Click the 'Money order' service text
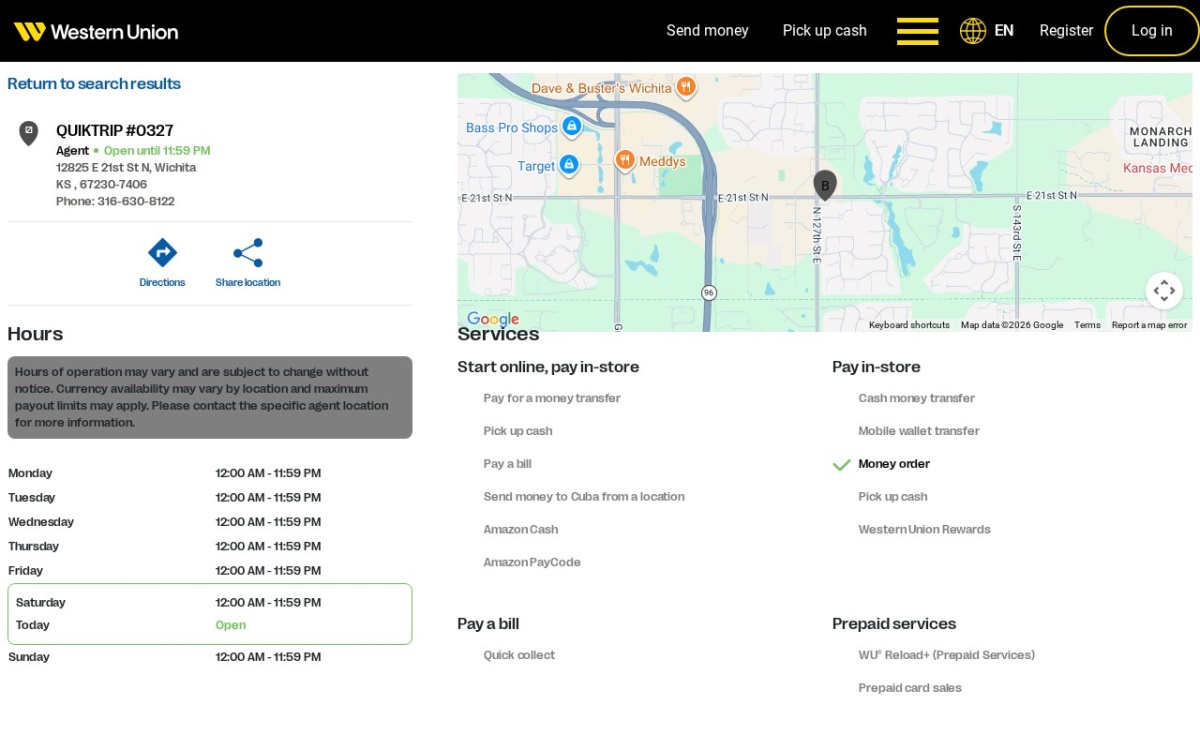Viewport: 1200px width, 750px height. click(x=894, y=464)
